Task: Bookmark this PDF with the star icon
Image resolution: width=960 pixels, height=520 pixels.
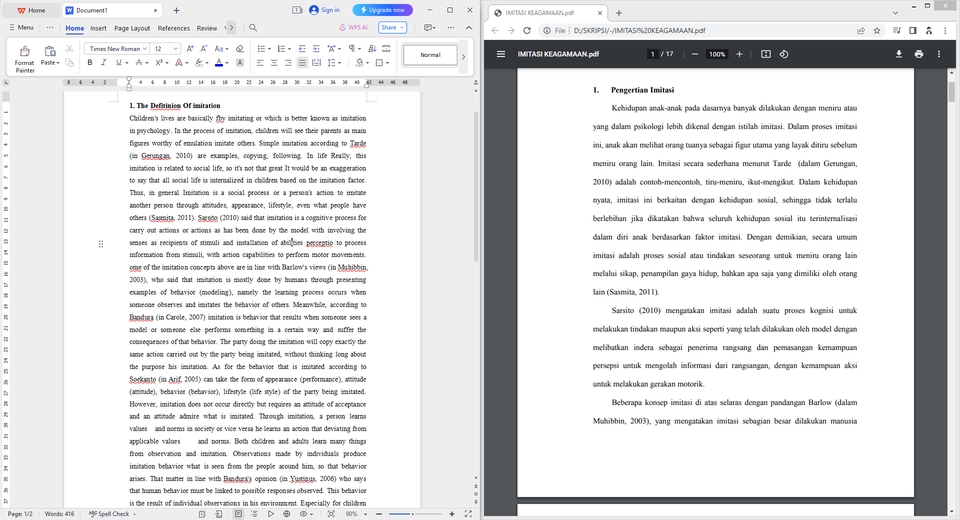Action: click(877, 30)
